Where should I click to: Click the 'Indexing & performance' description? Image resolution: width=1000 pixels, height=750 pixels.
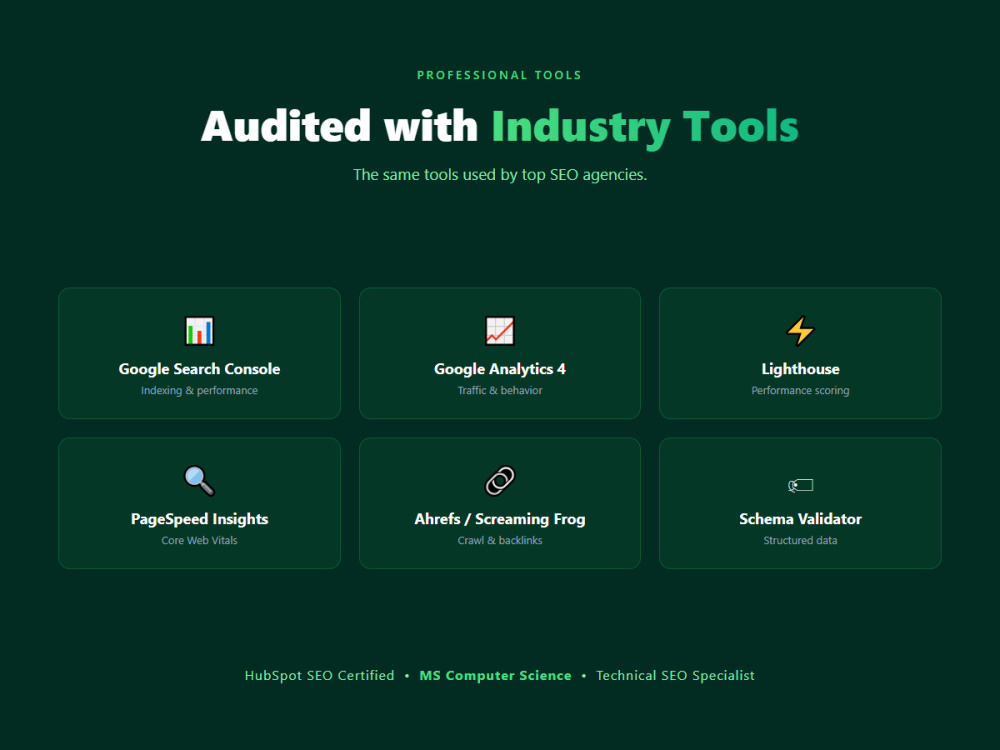199,390
